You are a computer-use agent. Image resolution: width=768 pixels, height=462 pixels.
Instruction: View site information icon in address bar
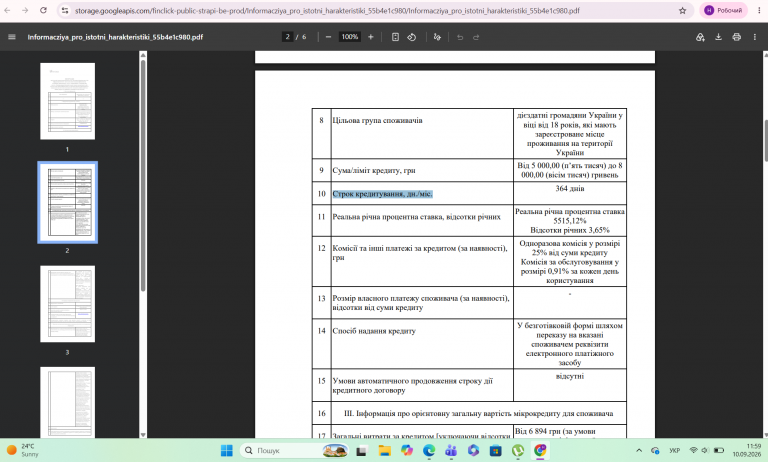65,10
